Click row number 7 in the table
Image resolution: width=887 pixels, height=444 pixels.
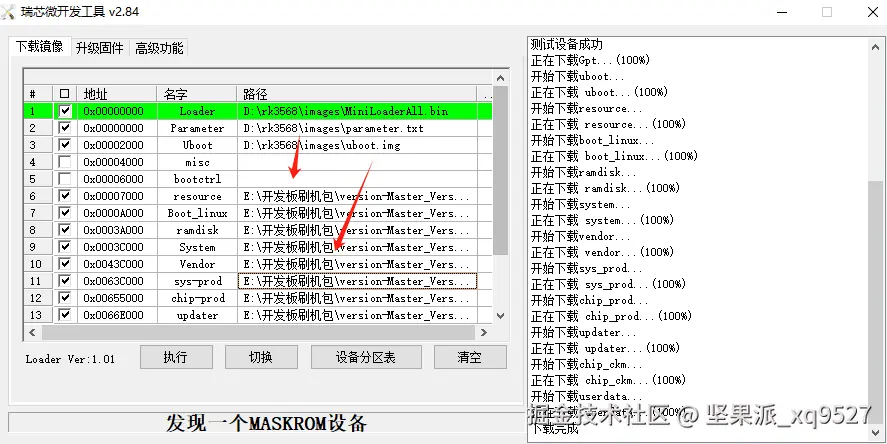click(x=37, y=213)
